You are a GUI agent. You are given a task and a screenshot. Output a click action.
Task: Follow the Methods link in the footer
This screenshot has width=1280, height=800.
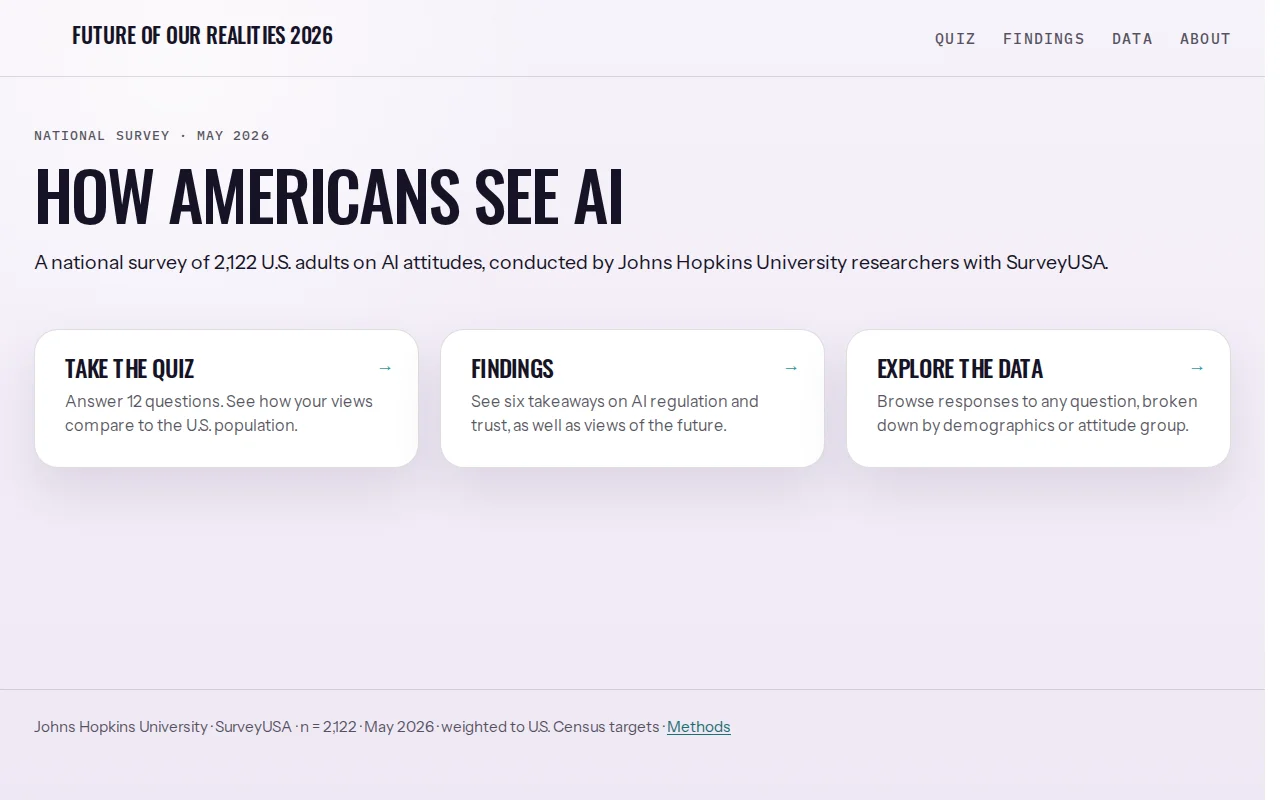coord(699,727)
